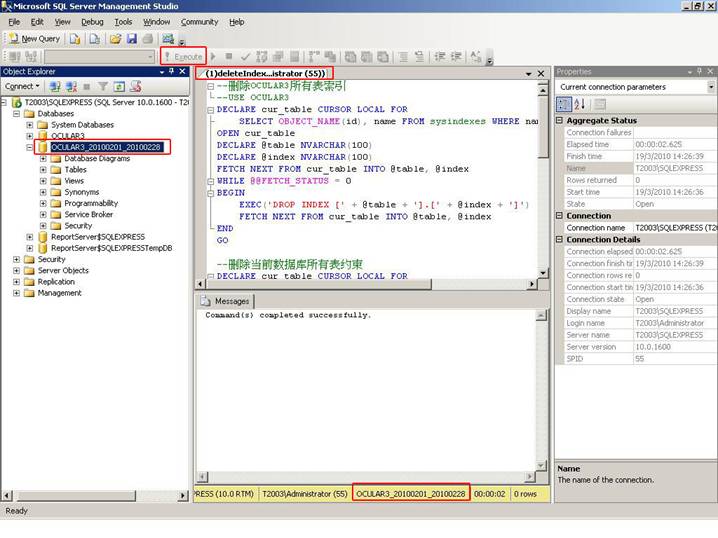Click the Connect Object Explorer icon
The image size is (718, 538).
point(55,86)
